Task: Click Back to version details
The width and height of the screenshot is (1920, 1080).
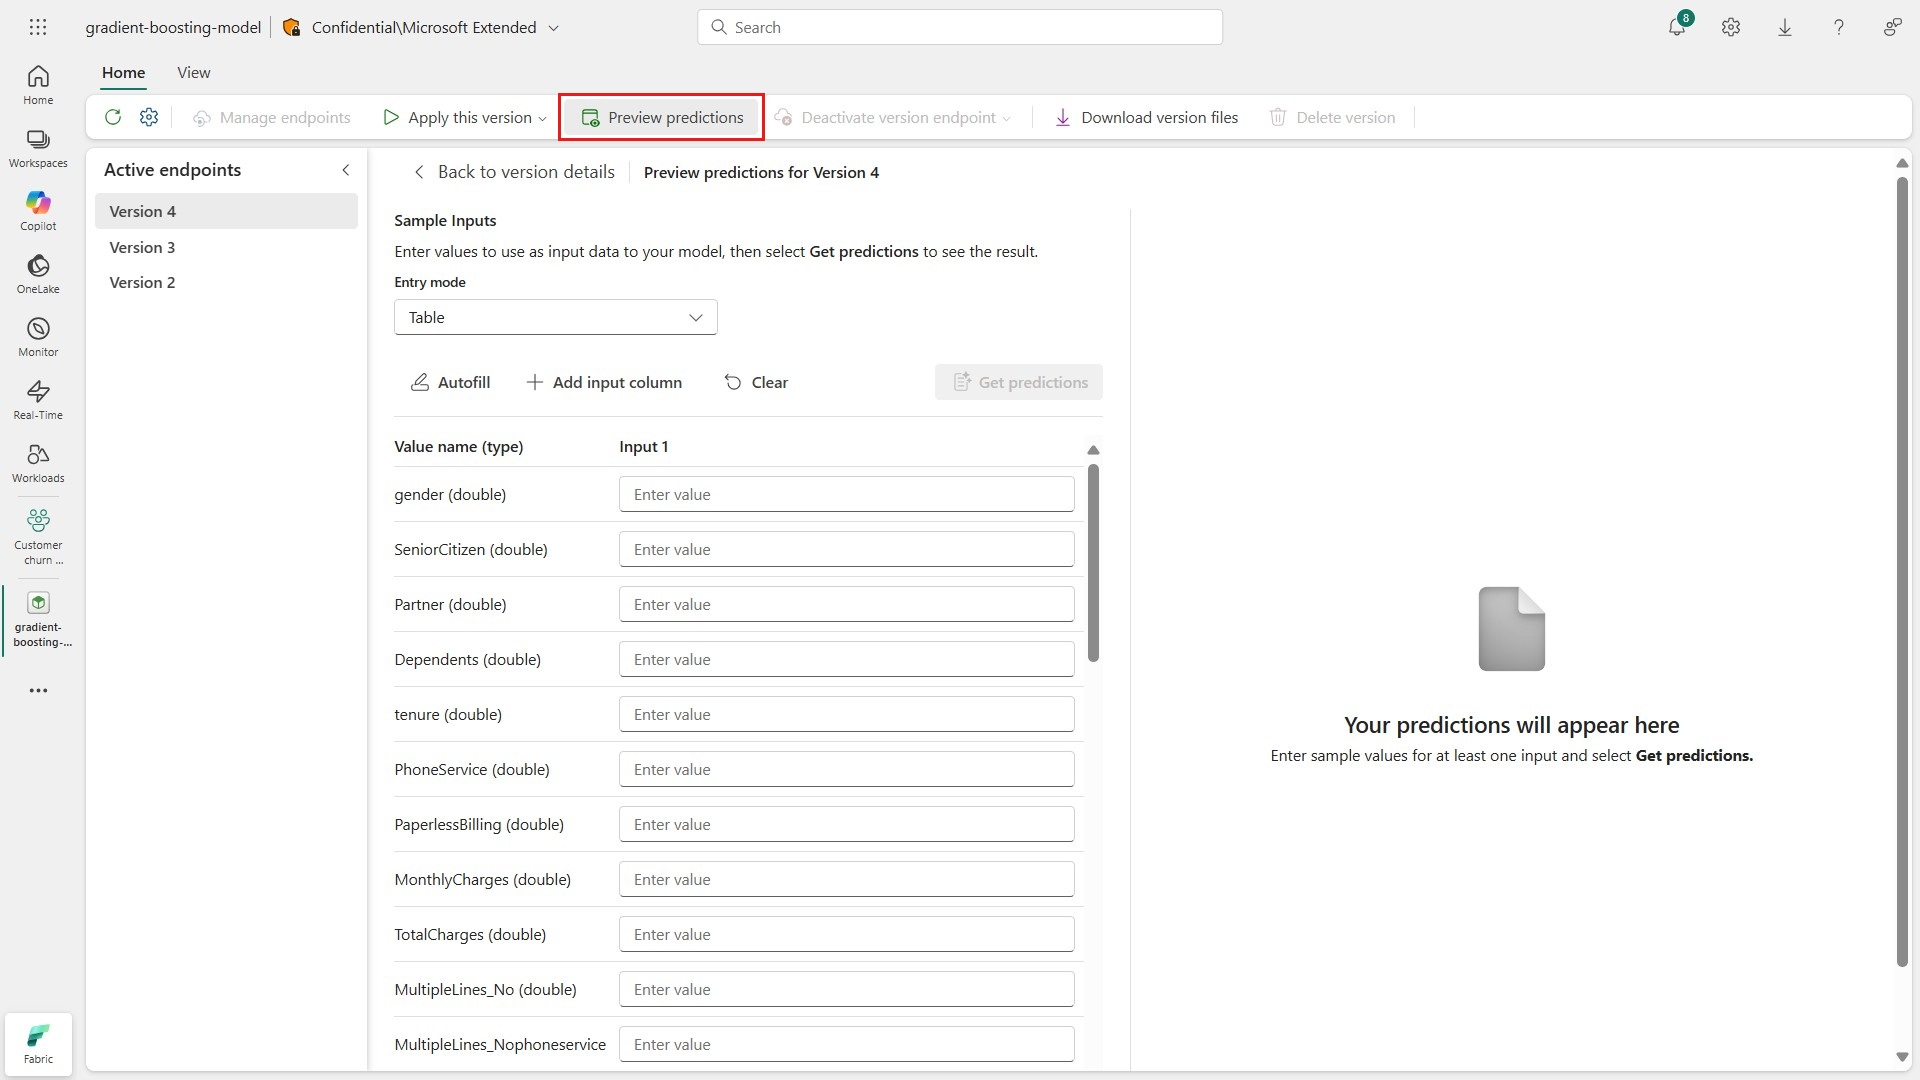Action: coord(514,172)
